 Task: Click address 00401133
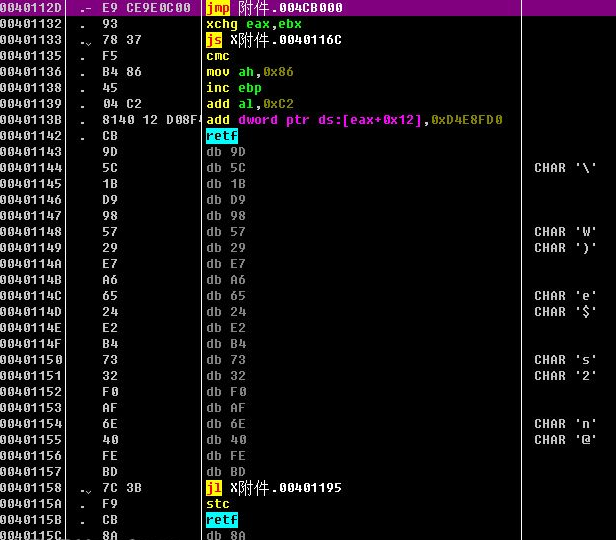31,40
